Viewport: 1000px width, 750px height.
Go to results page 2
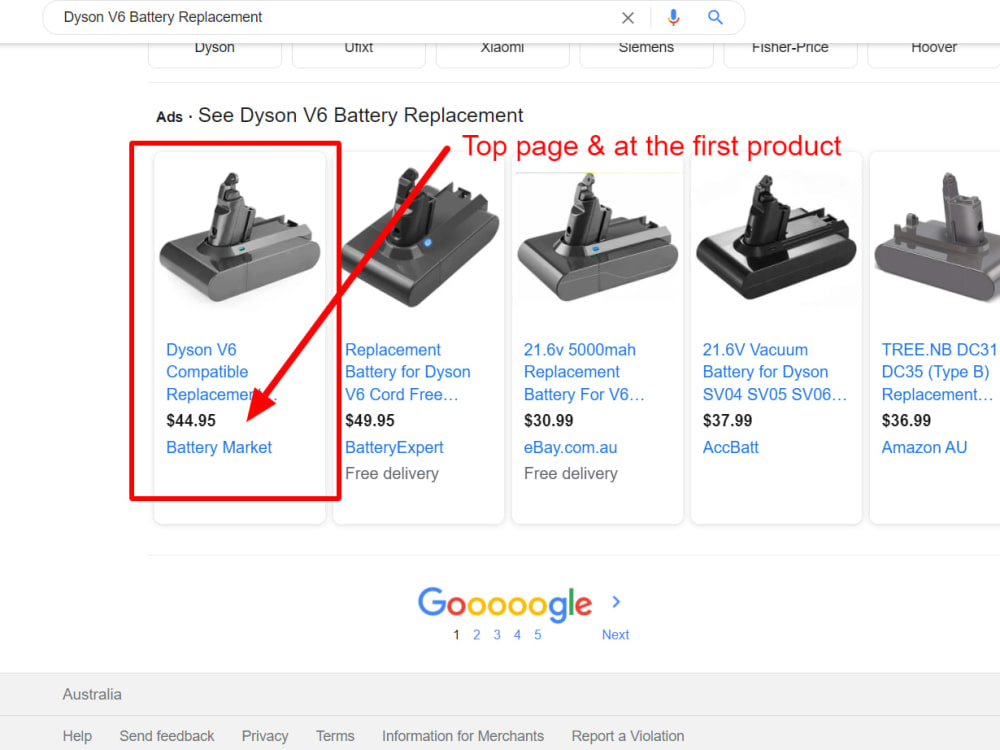click(x=476, y=635)
